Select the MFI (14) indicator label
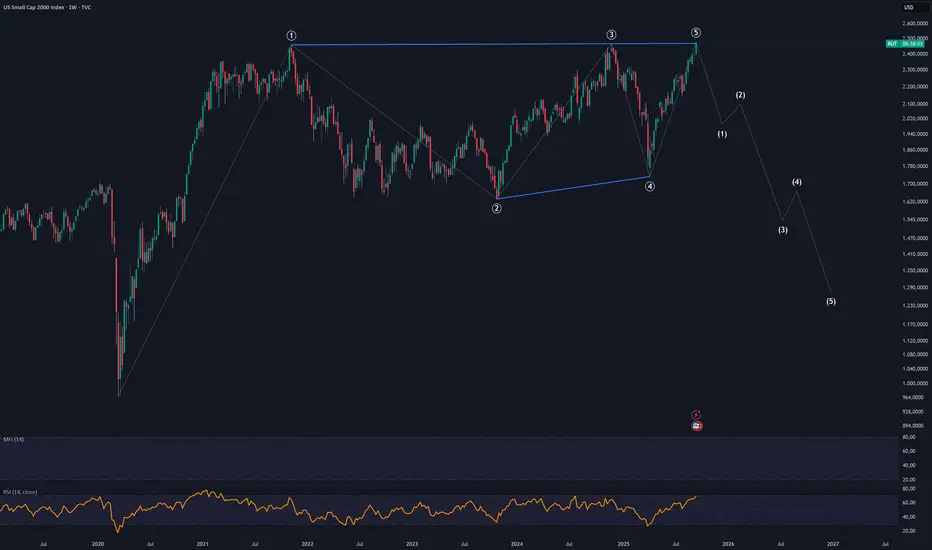 click(14, 439)
